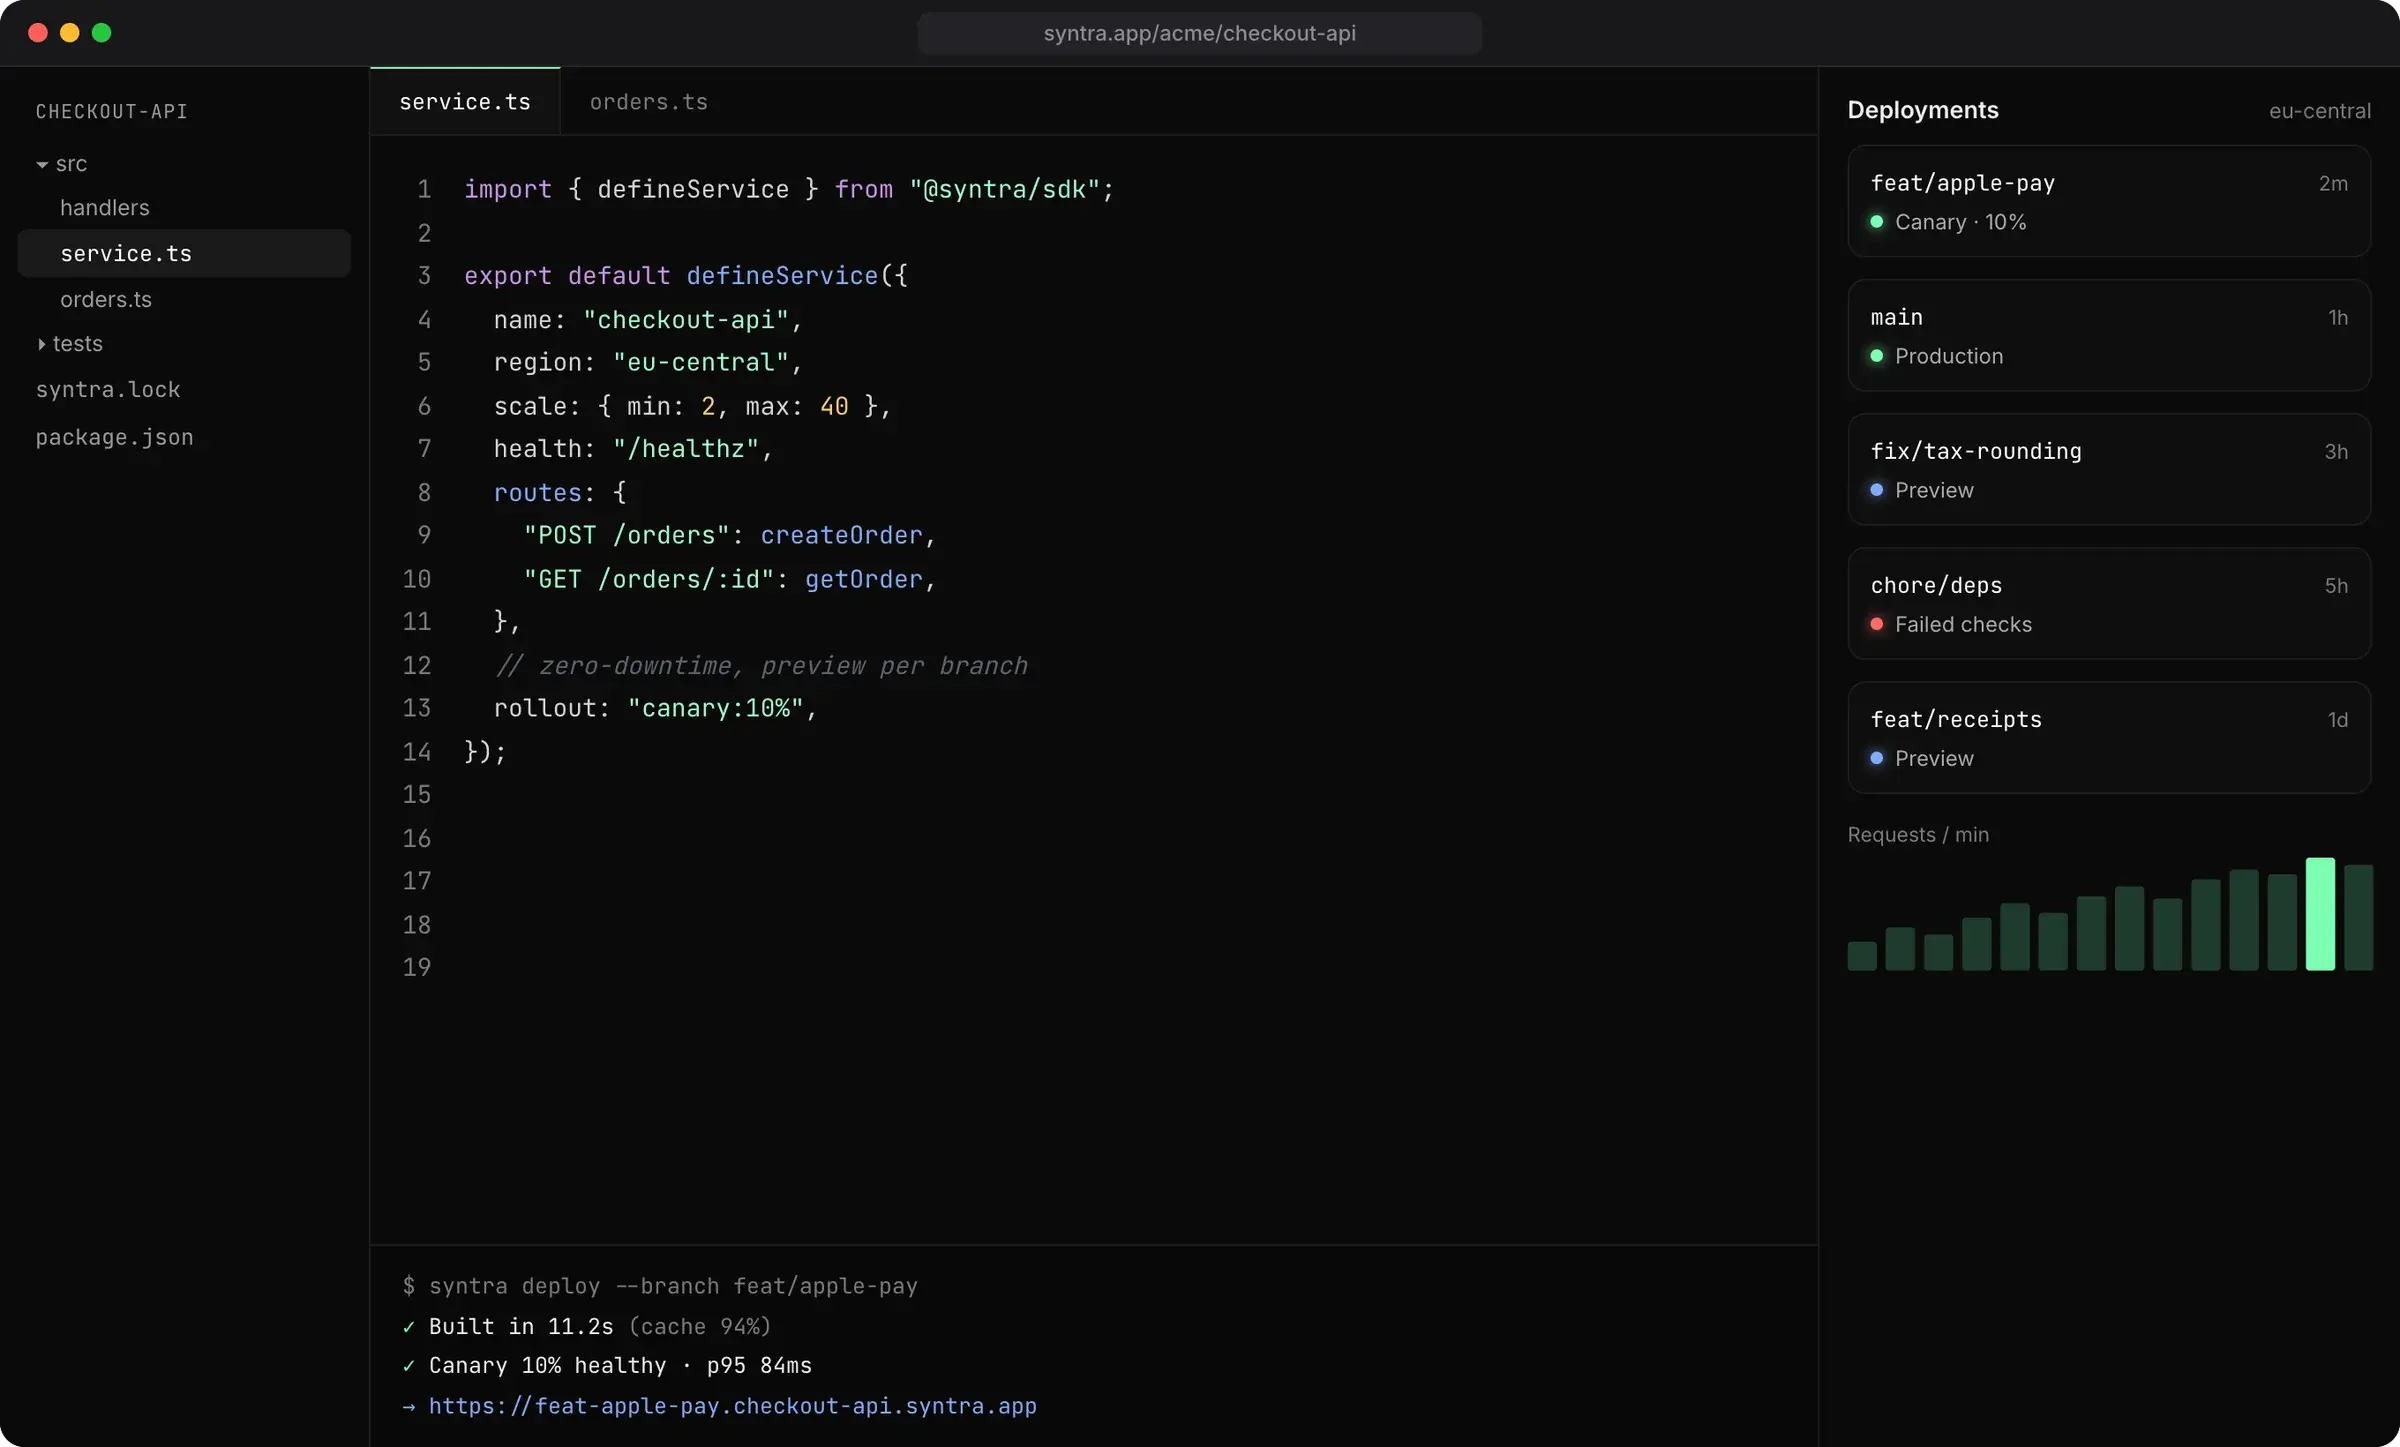Click the Requests / min label
This screenshot has height=1447, width=2400.
click(x=1918, y=835)
